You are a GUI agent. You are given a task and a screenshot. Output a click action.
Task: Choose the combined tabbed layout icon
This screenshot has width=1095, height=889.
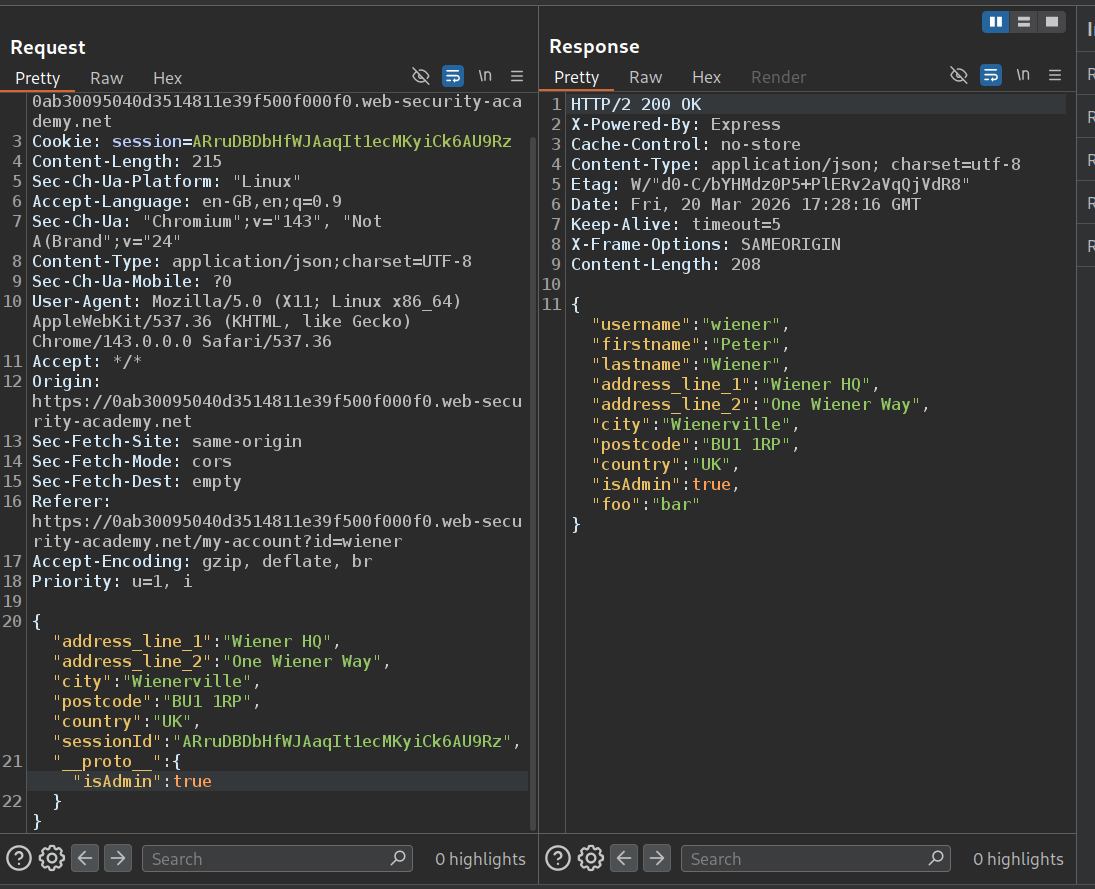coord(1050,21)
